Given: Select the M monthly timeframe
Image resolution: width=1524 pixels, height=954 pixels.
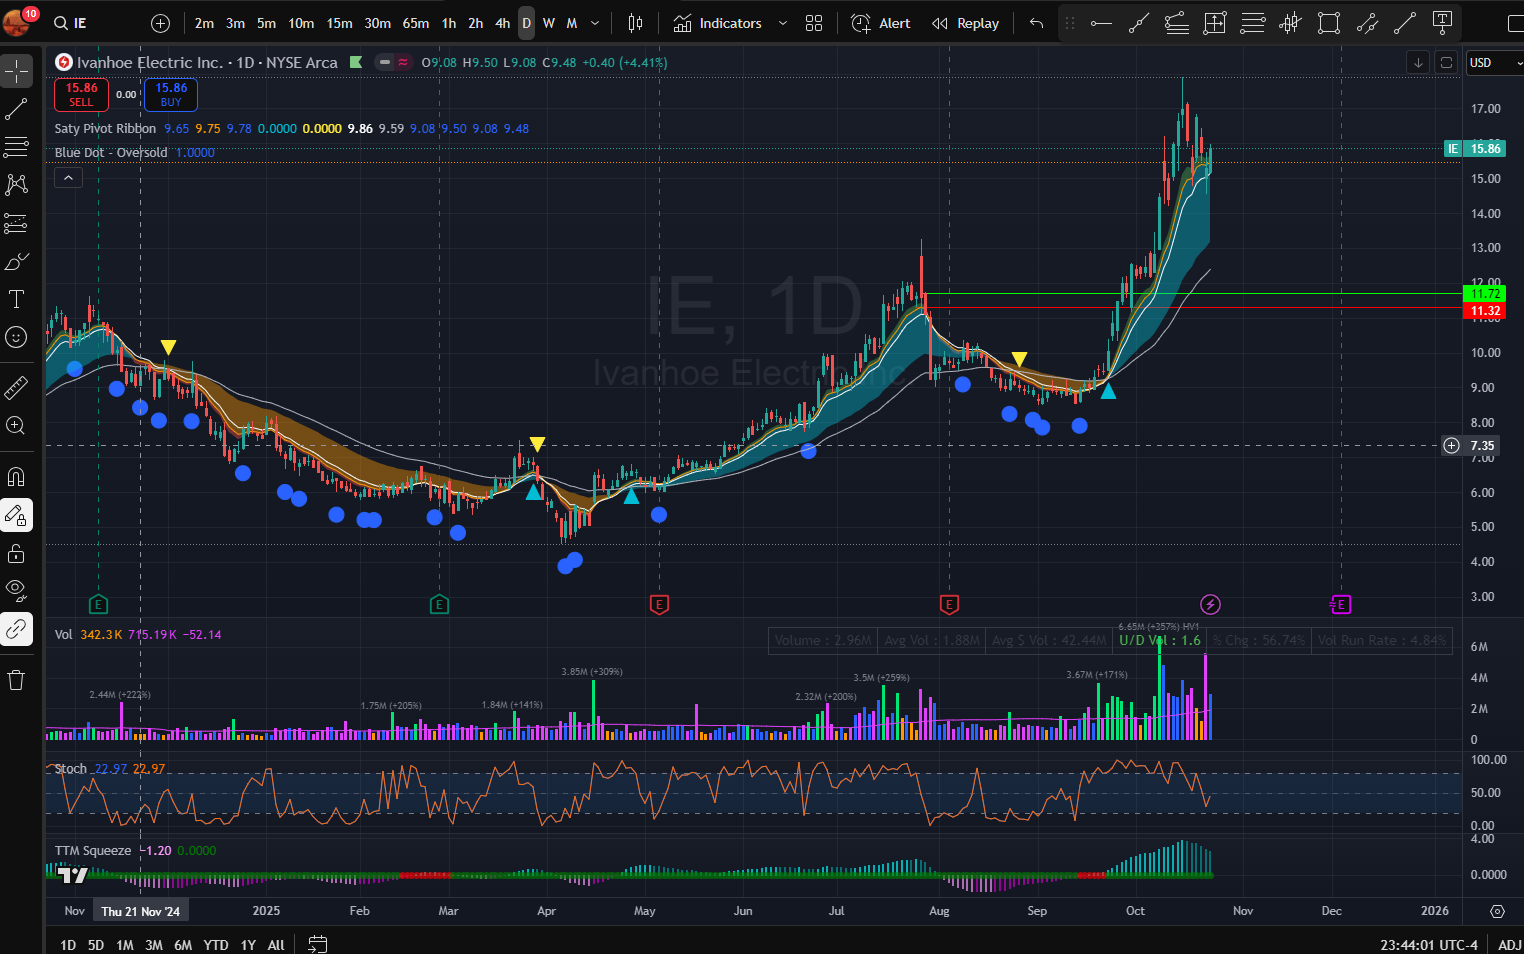Looking at the screenshot, I should (572, 23).
